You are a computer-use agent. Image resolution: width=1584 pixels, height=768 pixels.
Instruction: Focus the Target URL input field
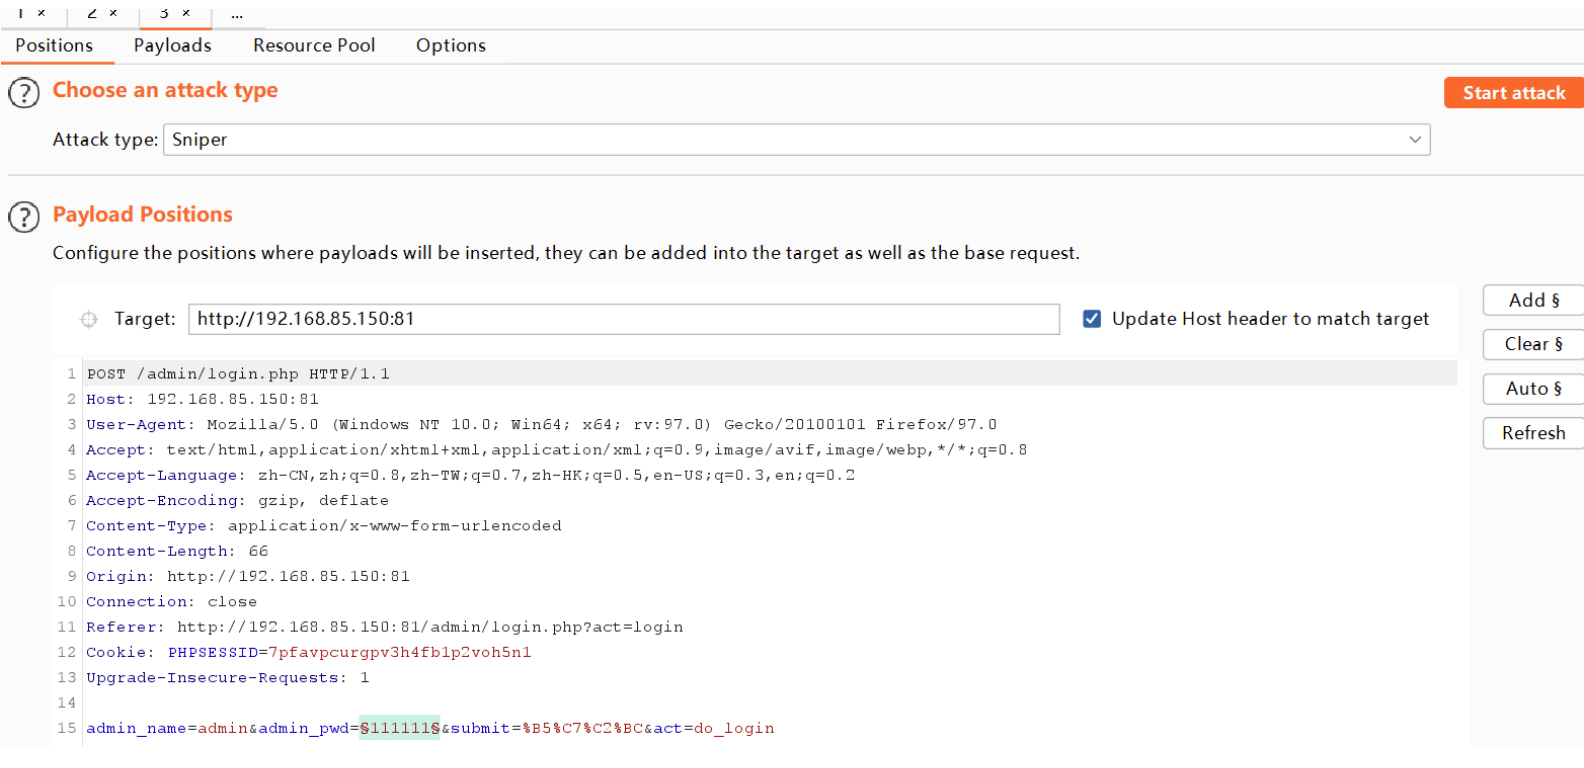[x=624, y=319]
